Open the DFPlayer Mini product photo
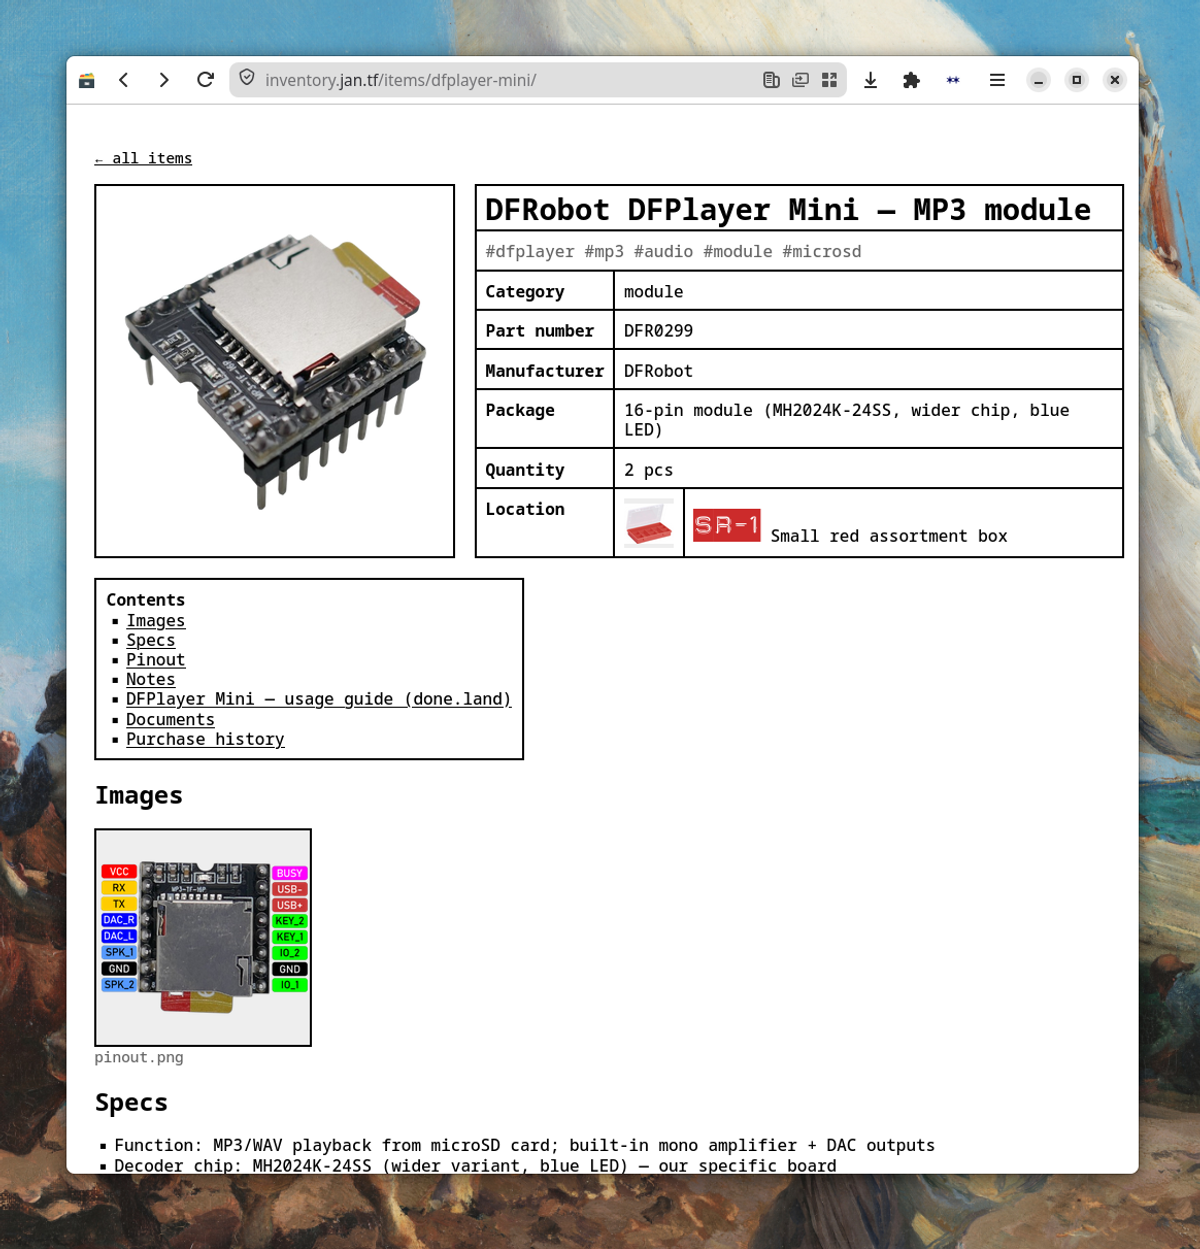1200x1249 pixels. click(x=275, y=371)
